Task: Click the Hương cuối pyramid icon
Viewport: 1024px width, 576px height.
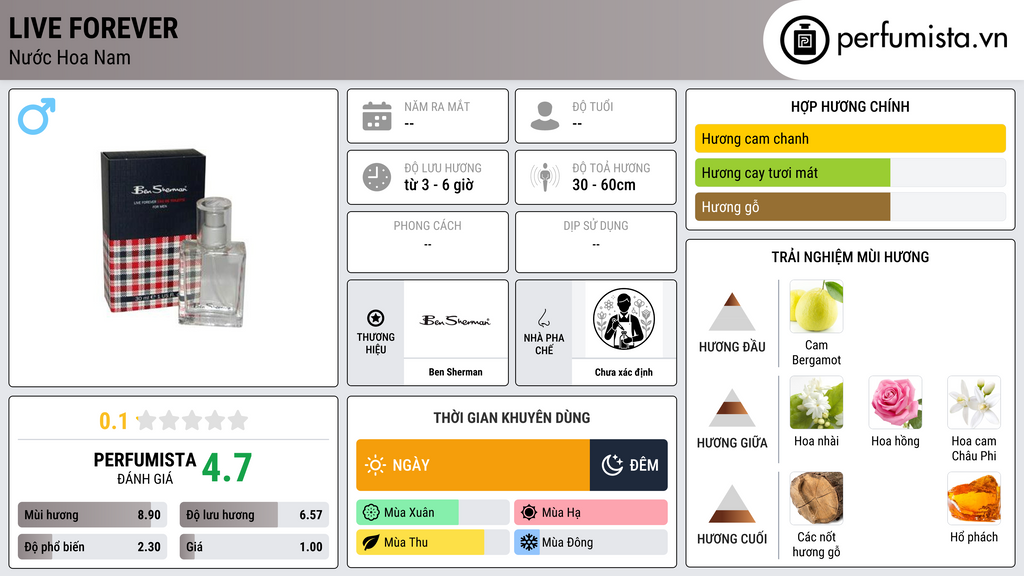Action: pos(732,504)
